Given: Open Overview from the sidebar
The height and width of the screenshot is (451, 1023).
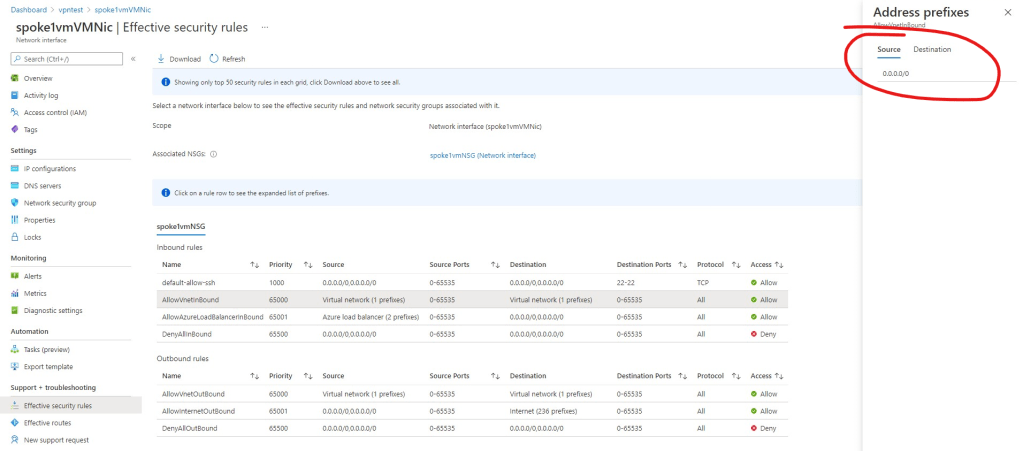Looking at the screenshot, I should tap(38, 78).
